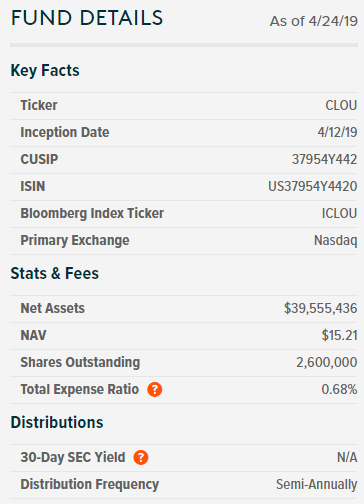Click the N/A SEC yield value
Viewport: 364px width, 504px height.
point(347,457)
